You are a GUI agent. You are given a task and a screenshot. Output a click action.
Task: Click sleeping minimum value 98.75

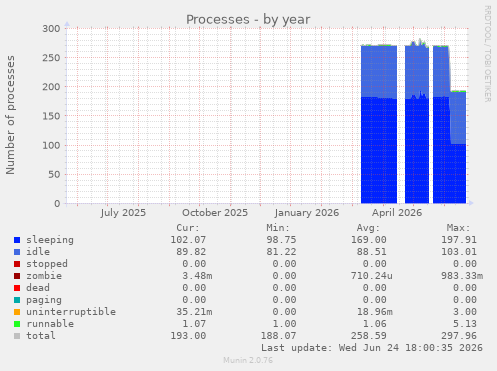point(281,240)
